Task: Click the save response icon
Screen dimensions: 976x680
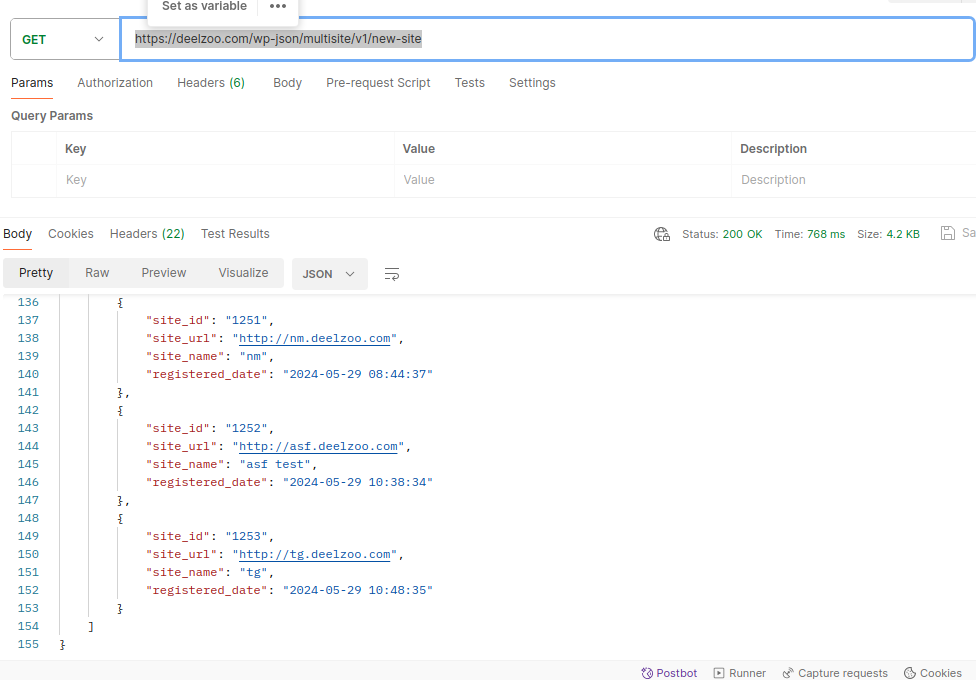Action: click(x=948, y=233)
